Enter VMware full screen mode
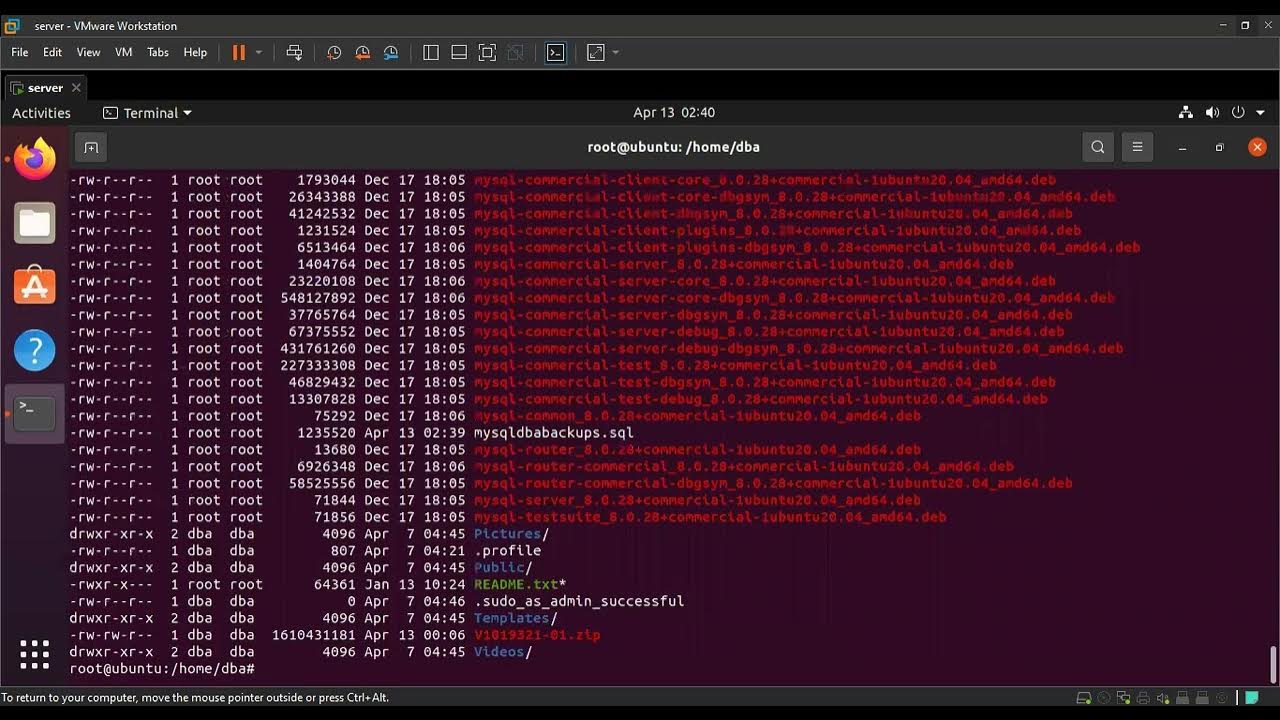The image size is (1280, 720). click(487, 52)
